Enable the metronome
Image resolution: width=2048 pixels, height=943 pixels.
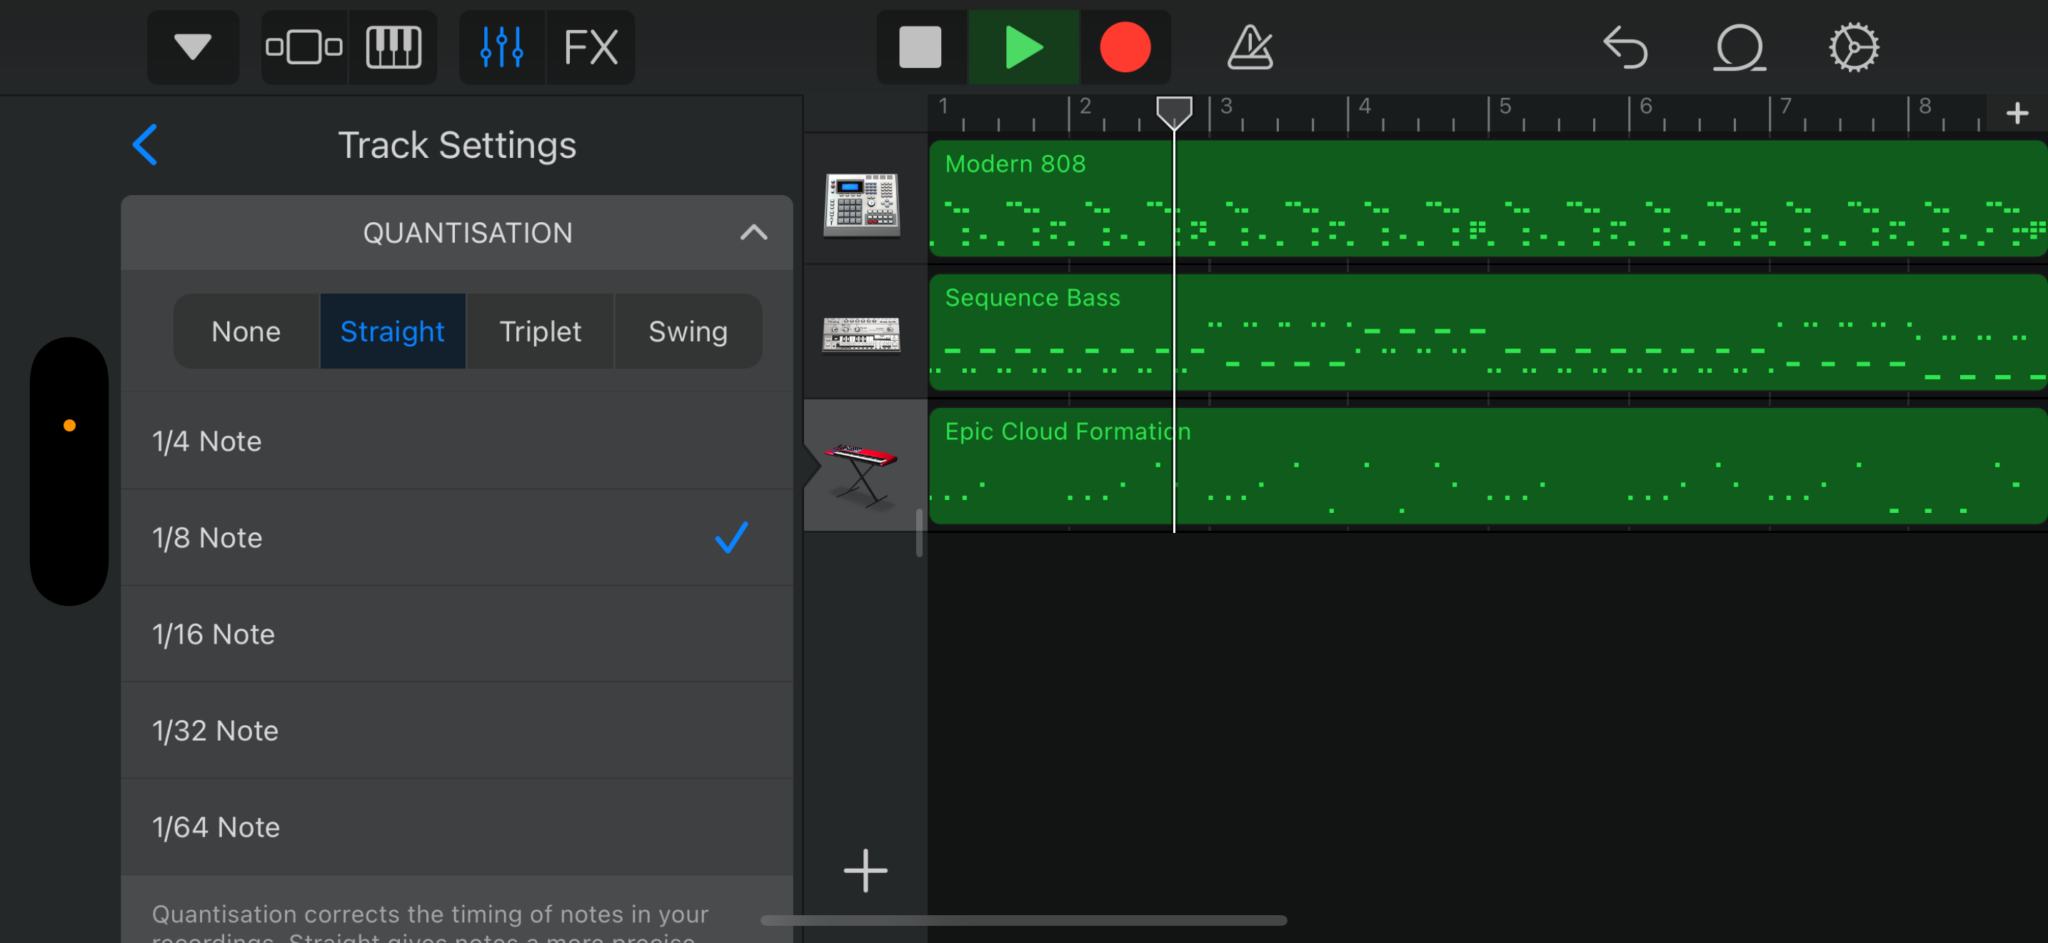(x=1248, y=46)
